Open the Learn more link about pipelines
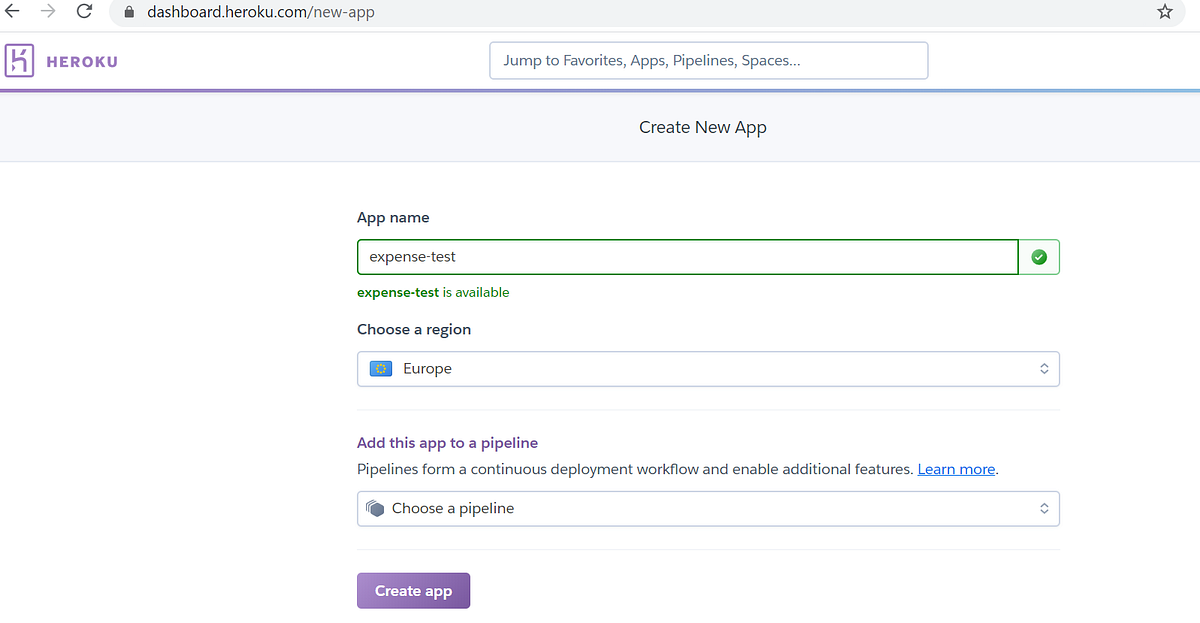The height and width of the screenshot is (623, 1200). (x=955, y=468)
